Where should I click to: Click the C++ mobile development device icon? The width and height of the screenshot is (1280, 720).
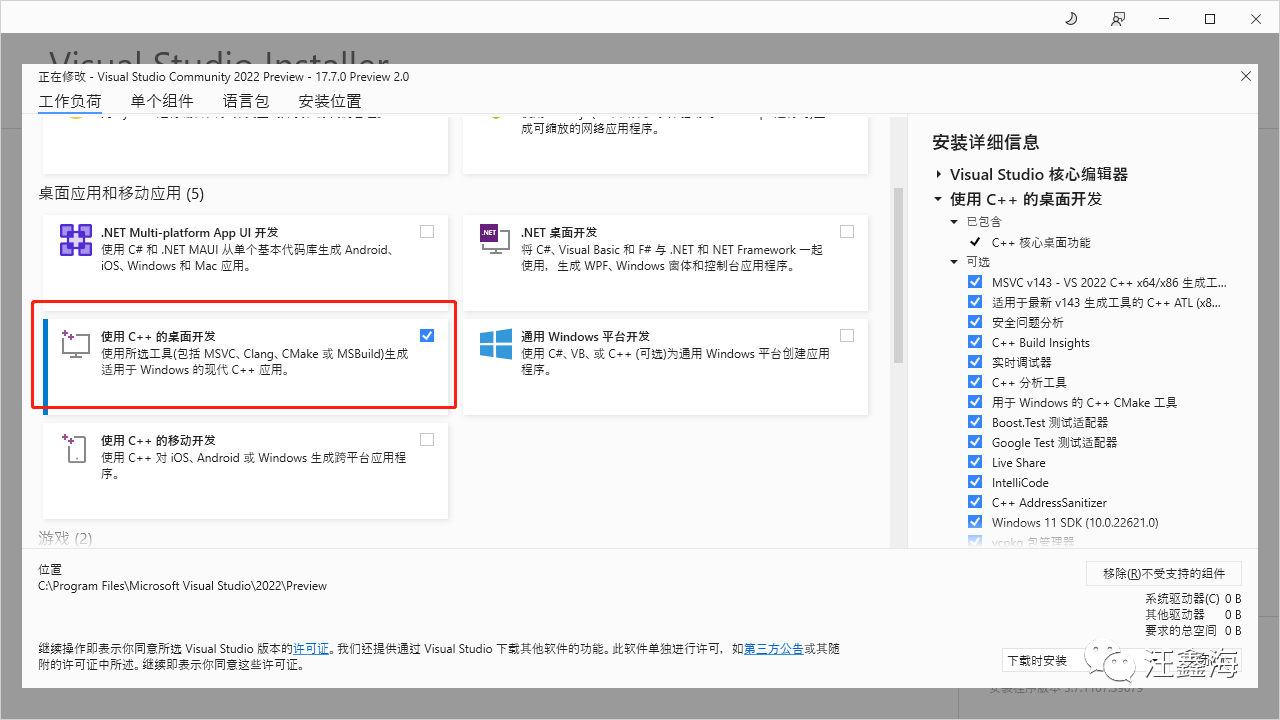[x=76, y=448]
